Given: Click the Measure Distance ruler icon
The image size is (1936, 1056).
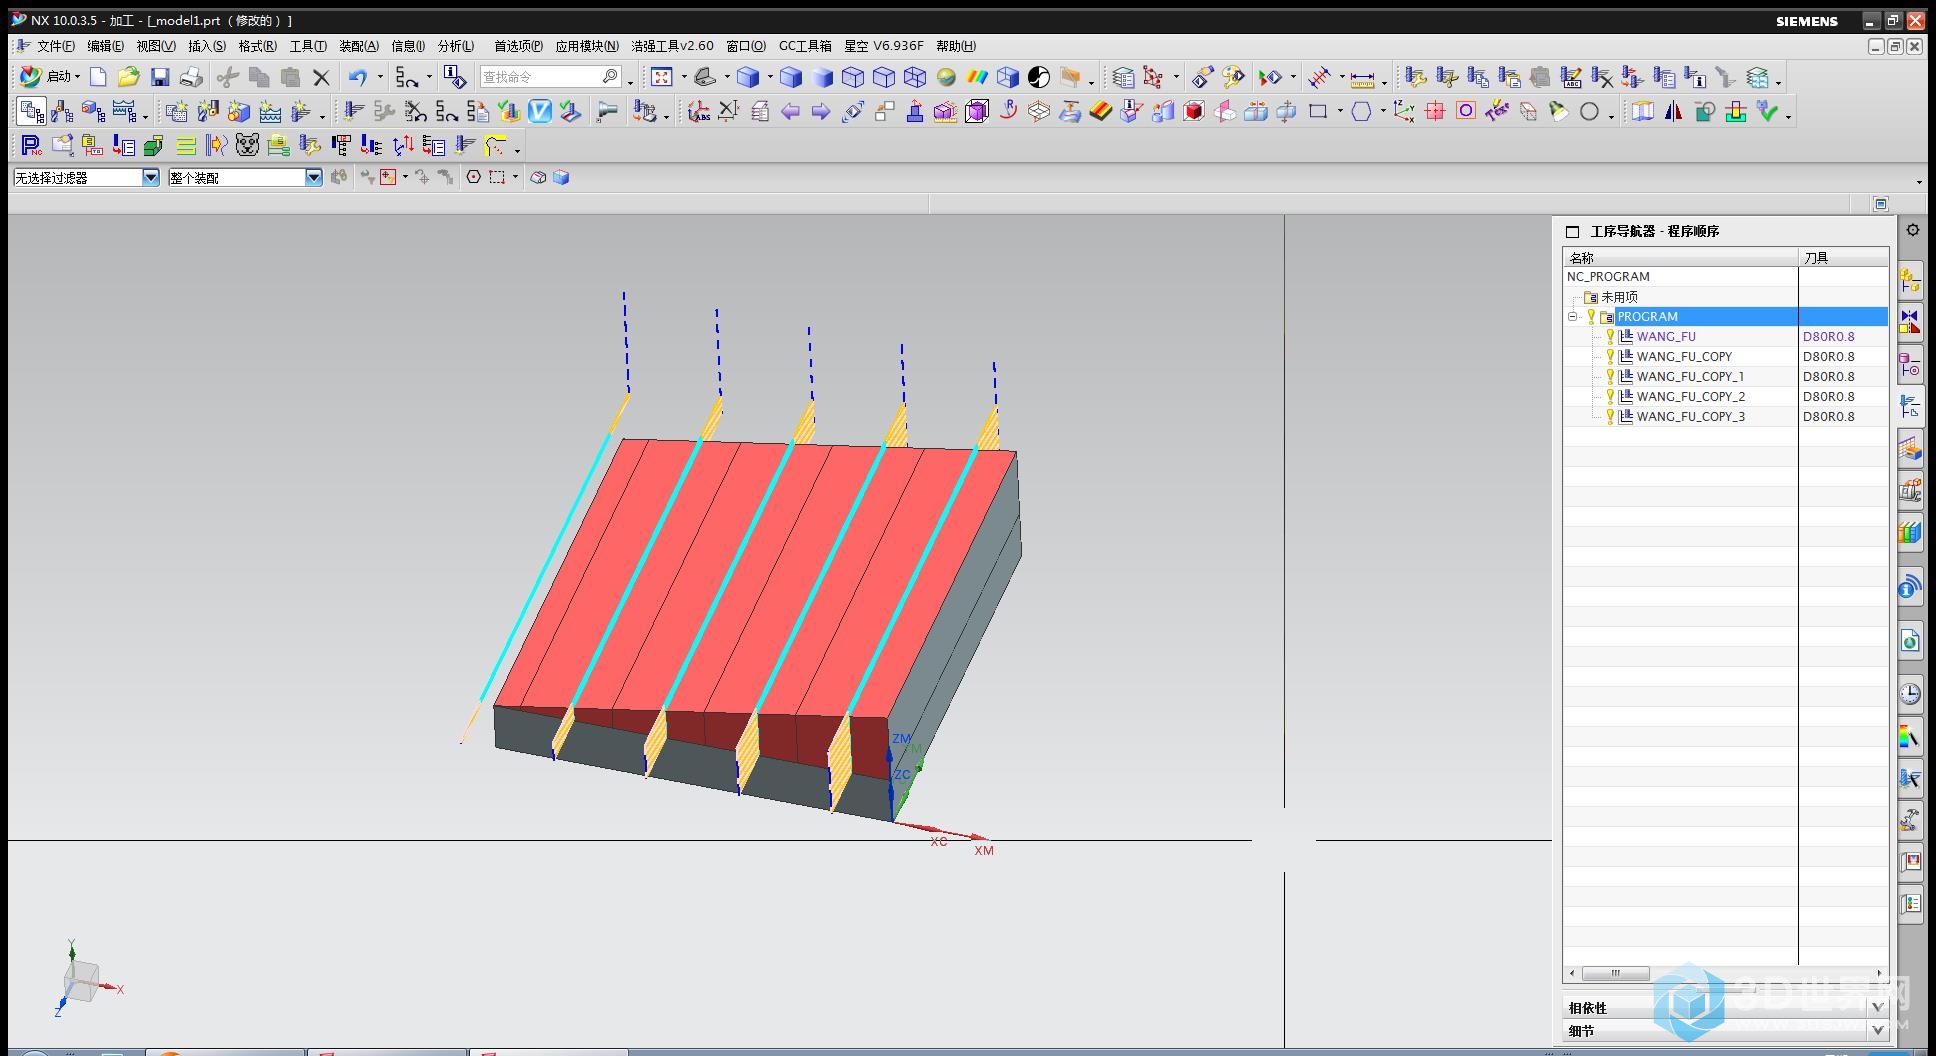Looking at the screenshot, I should tap(1362, 77).
